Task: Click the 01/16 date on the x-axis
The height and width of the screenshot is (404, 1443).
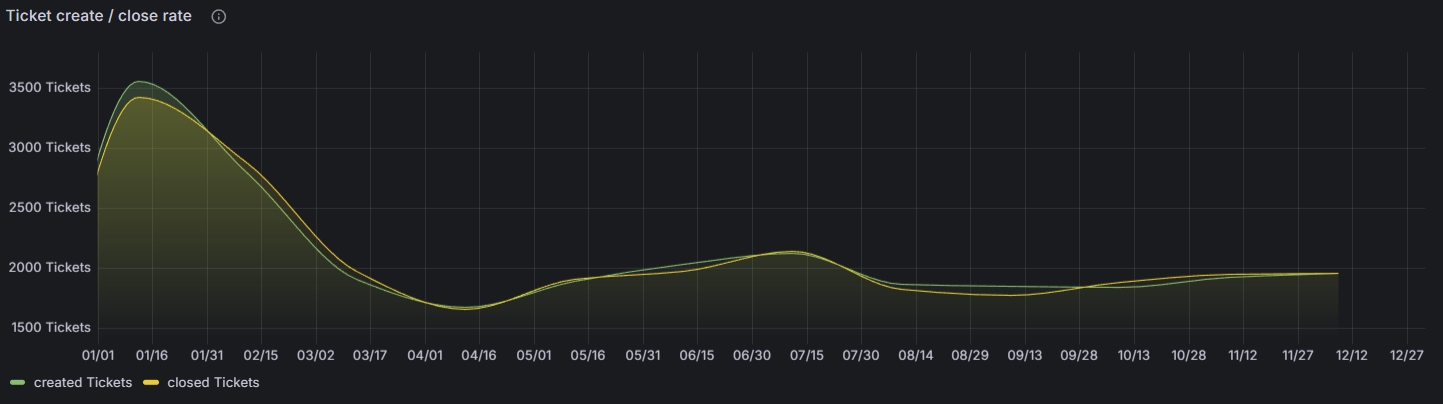Action: (152, 355)
